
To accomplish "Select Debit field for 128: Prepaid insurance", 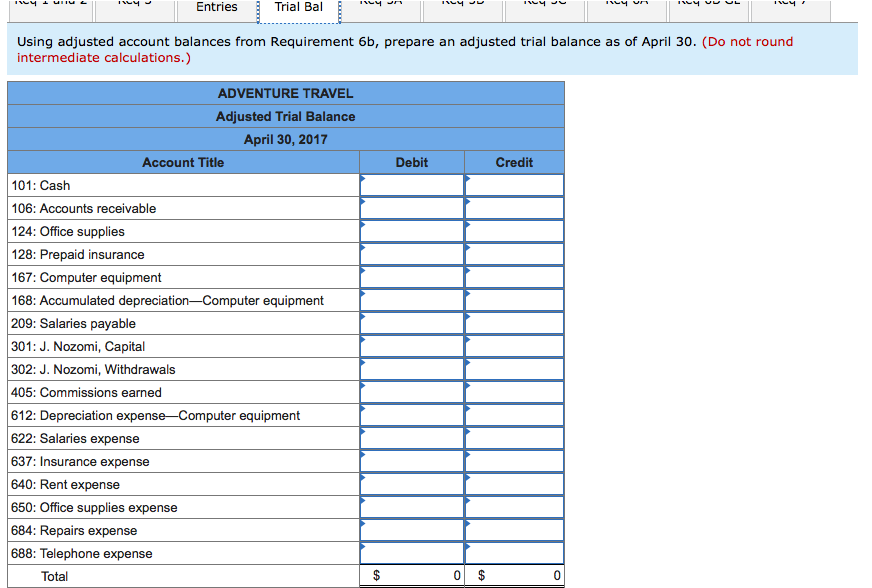I will point(412,254).
